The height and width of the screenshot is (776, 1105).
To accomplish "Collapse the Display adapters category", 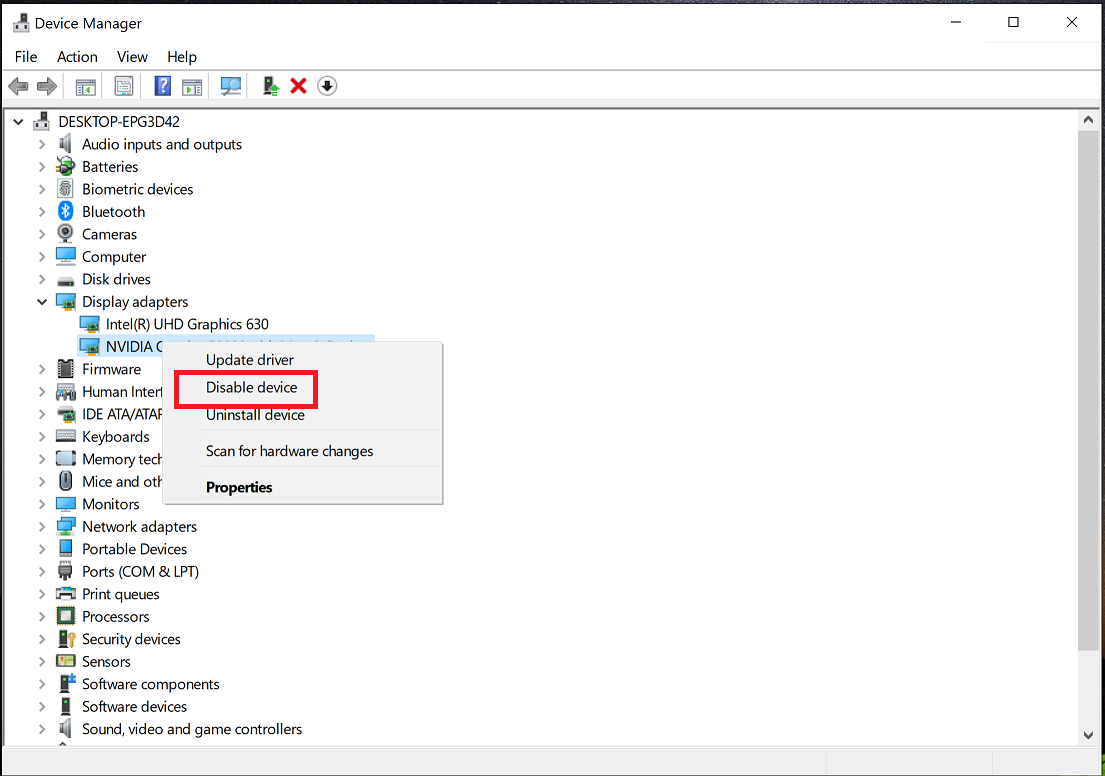I will point(42,301).
